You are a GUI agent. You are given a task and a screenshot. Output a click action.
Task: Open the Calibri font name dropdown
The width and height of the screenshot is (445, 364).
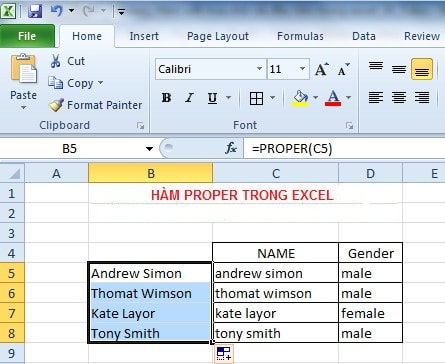click(259, 69)
